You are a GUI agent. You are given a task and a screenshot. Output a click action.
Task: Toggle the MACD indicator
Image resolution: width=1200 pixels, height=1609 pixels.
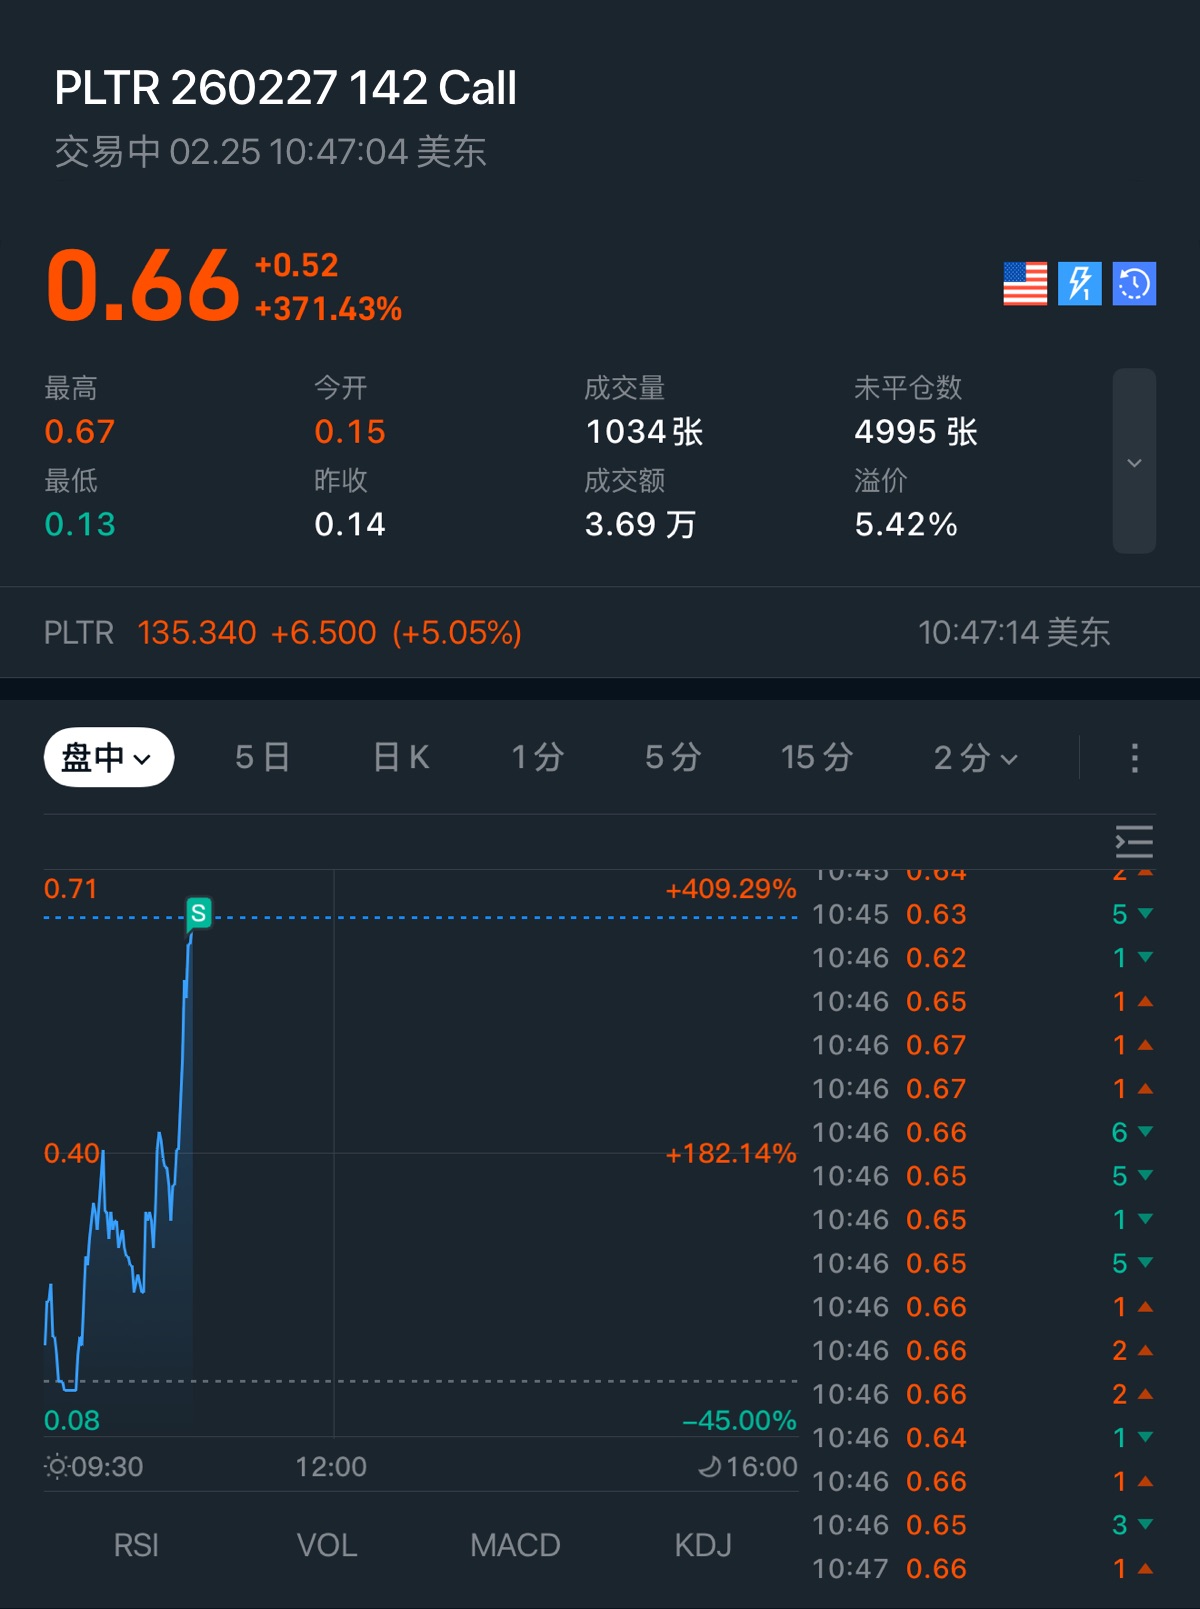click(515, 1545)
